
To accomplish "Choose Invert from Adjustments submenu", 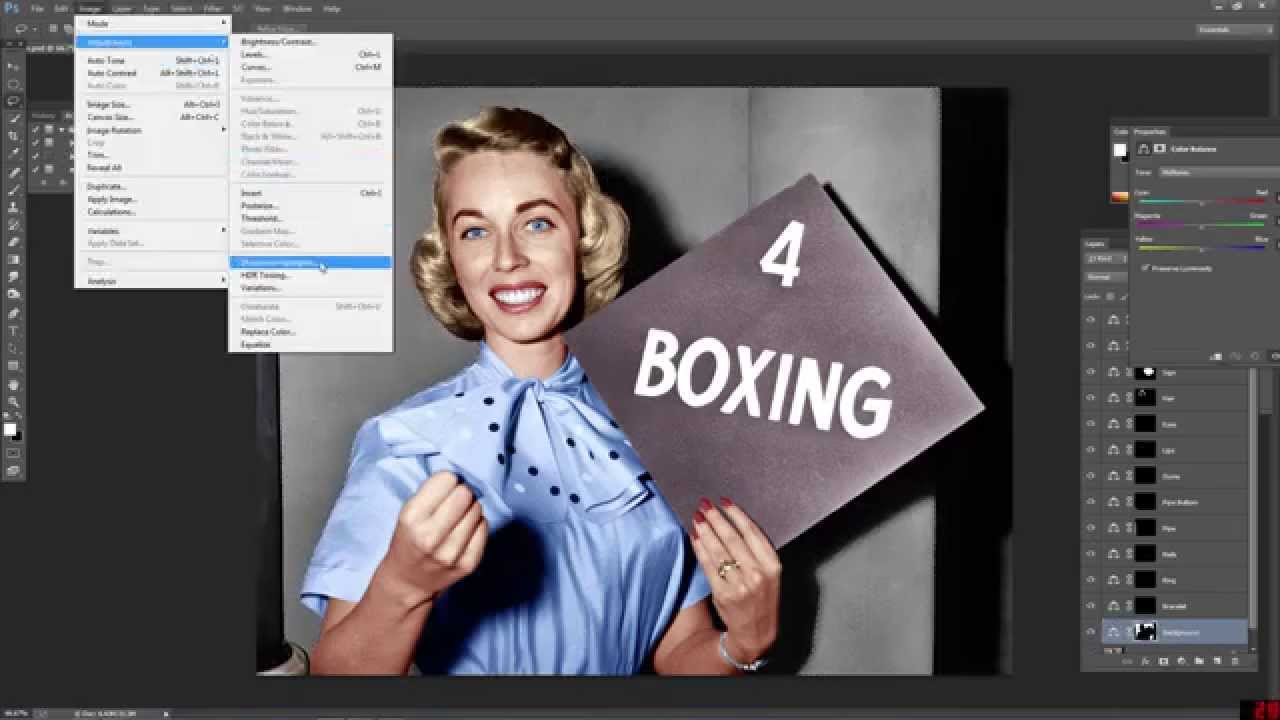I will pyautogui.click(x=310, y=193).
